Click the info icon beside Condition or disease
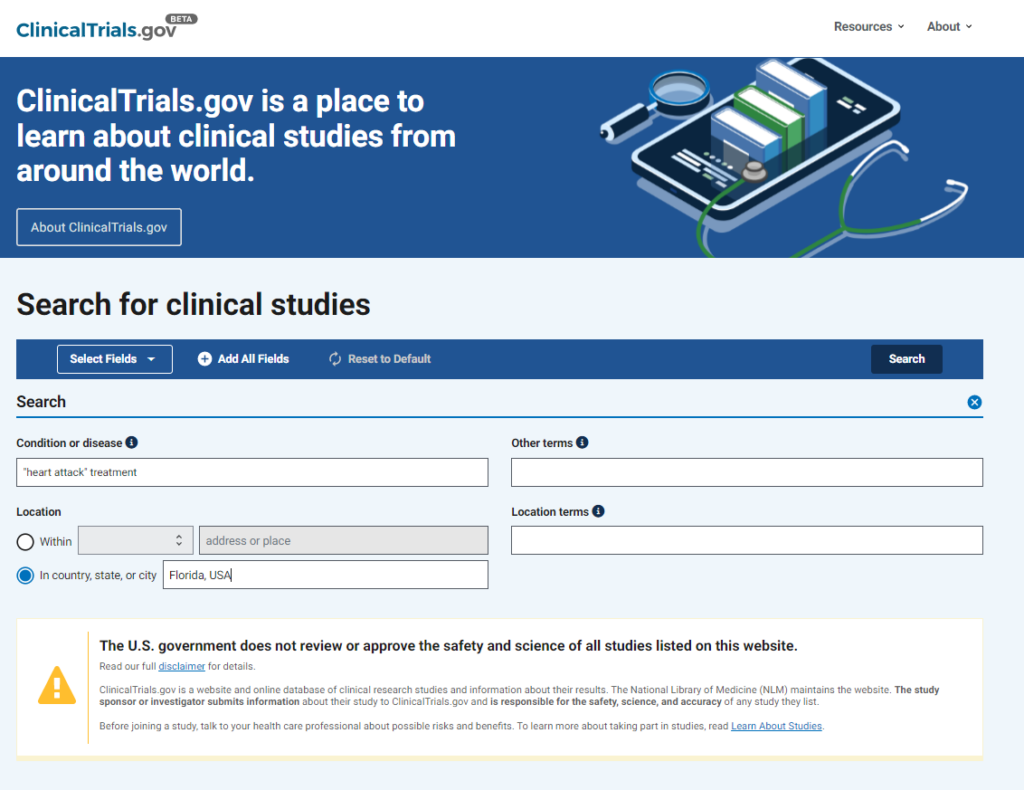Viewport: 1024px width, 790px height. point(132,442)
